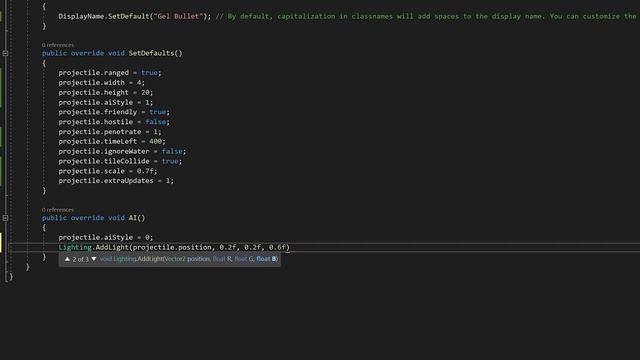Screen dimensions: 640x360
Task: Show next AddLight overload (down arrow)
Action: point(94,259)
